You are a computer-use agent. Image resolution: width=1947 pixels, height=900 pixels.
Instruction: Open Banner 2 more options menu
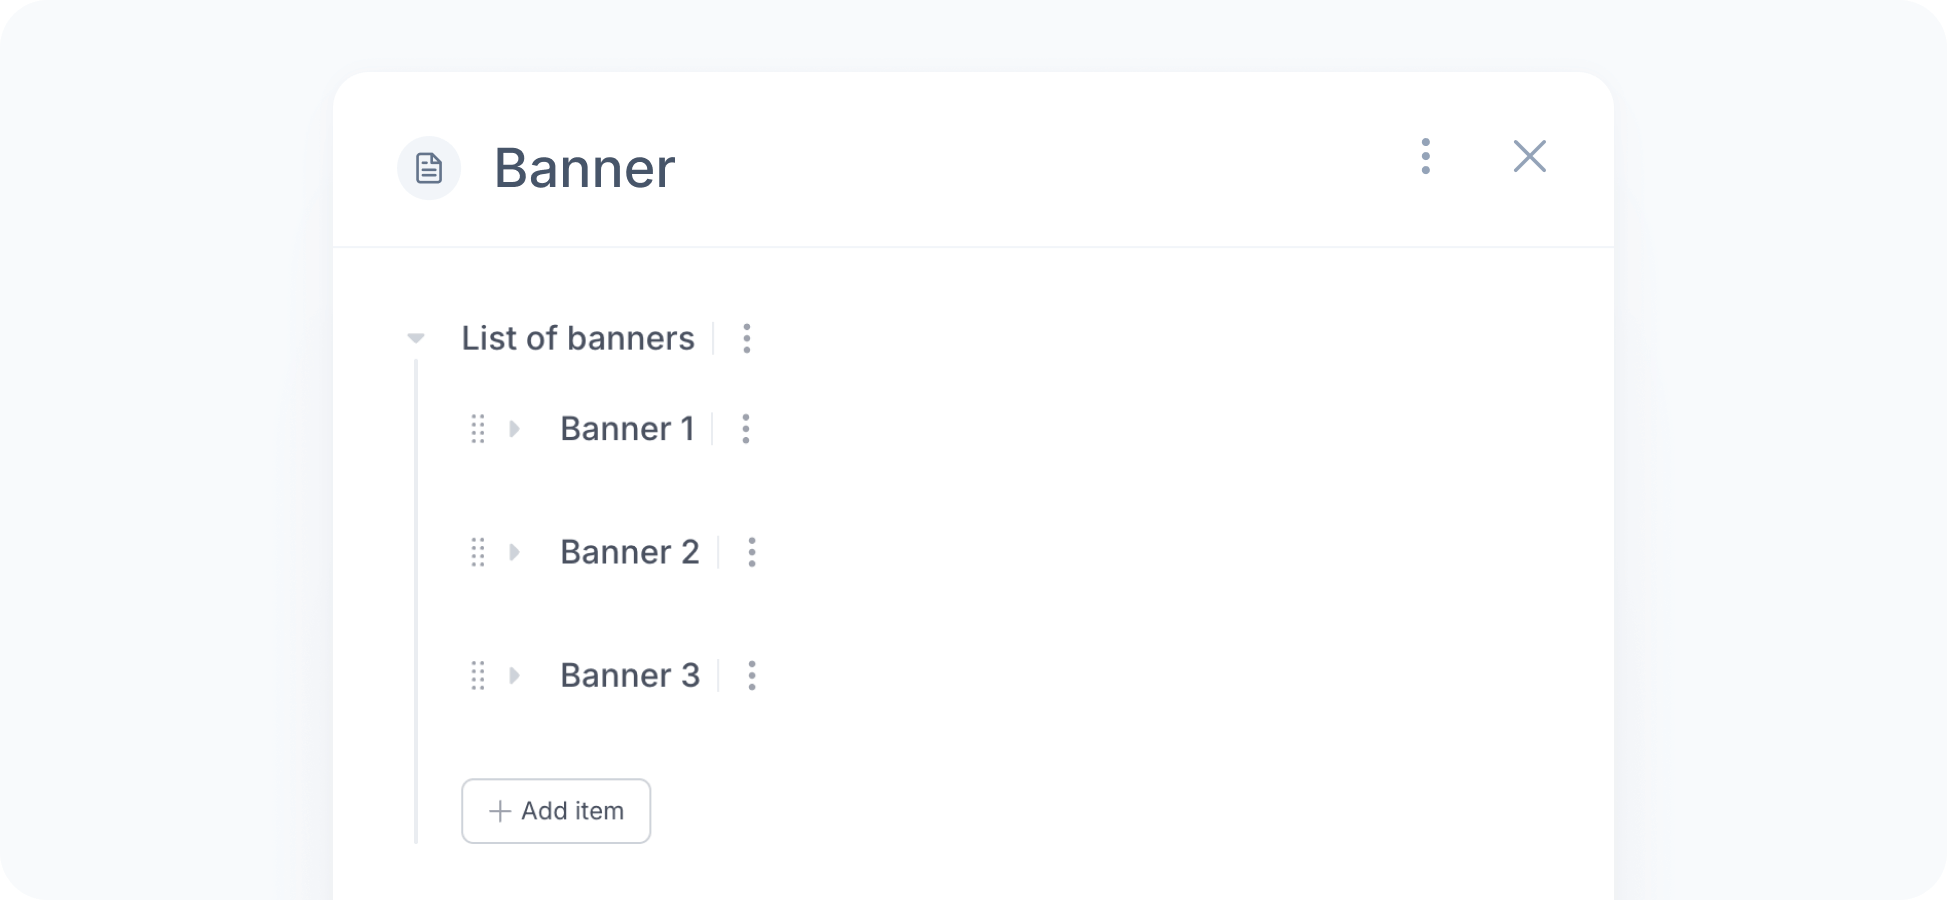[x=751, y=552]
